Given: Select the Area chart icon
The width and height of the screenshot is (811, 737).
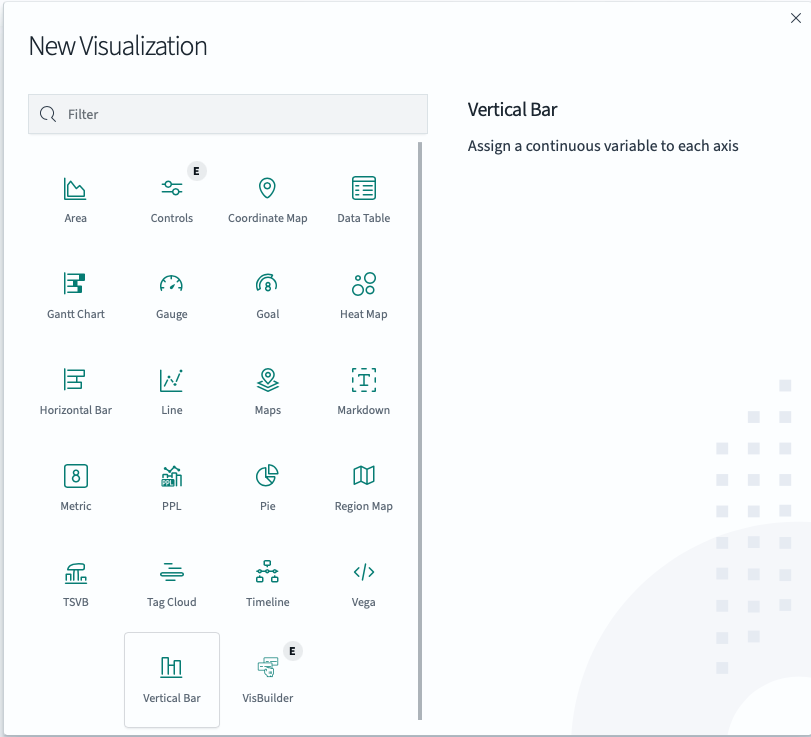Looking at the screenshot, I should (x=75, y=188).
